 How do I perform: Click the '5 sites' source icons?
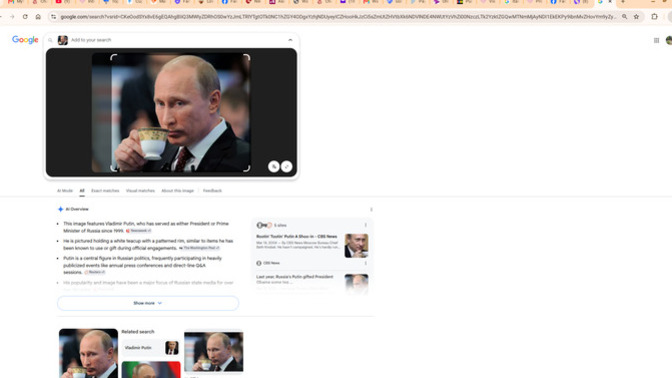[264, 225]
